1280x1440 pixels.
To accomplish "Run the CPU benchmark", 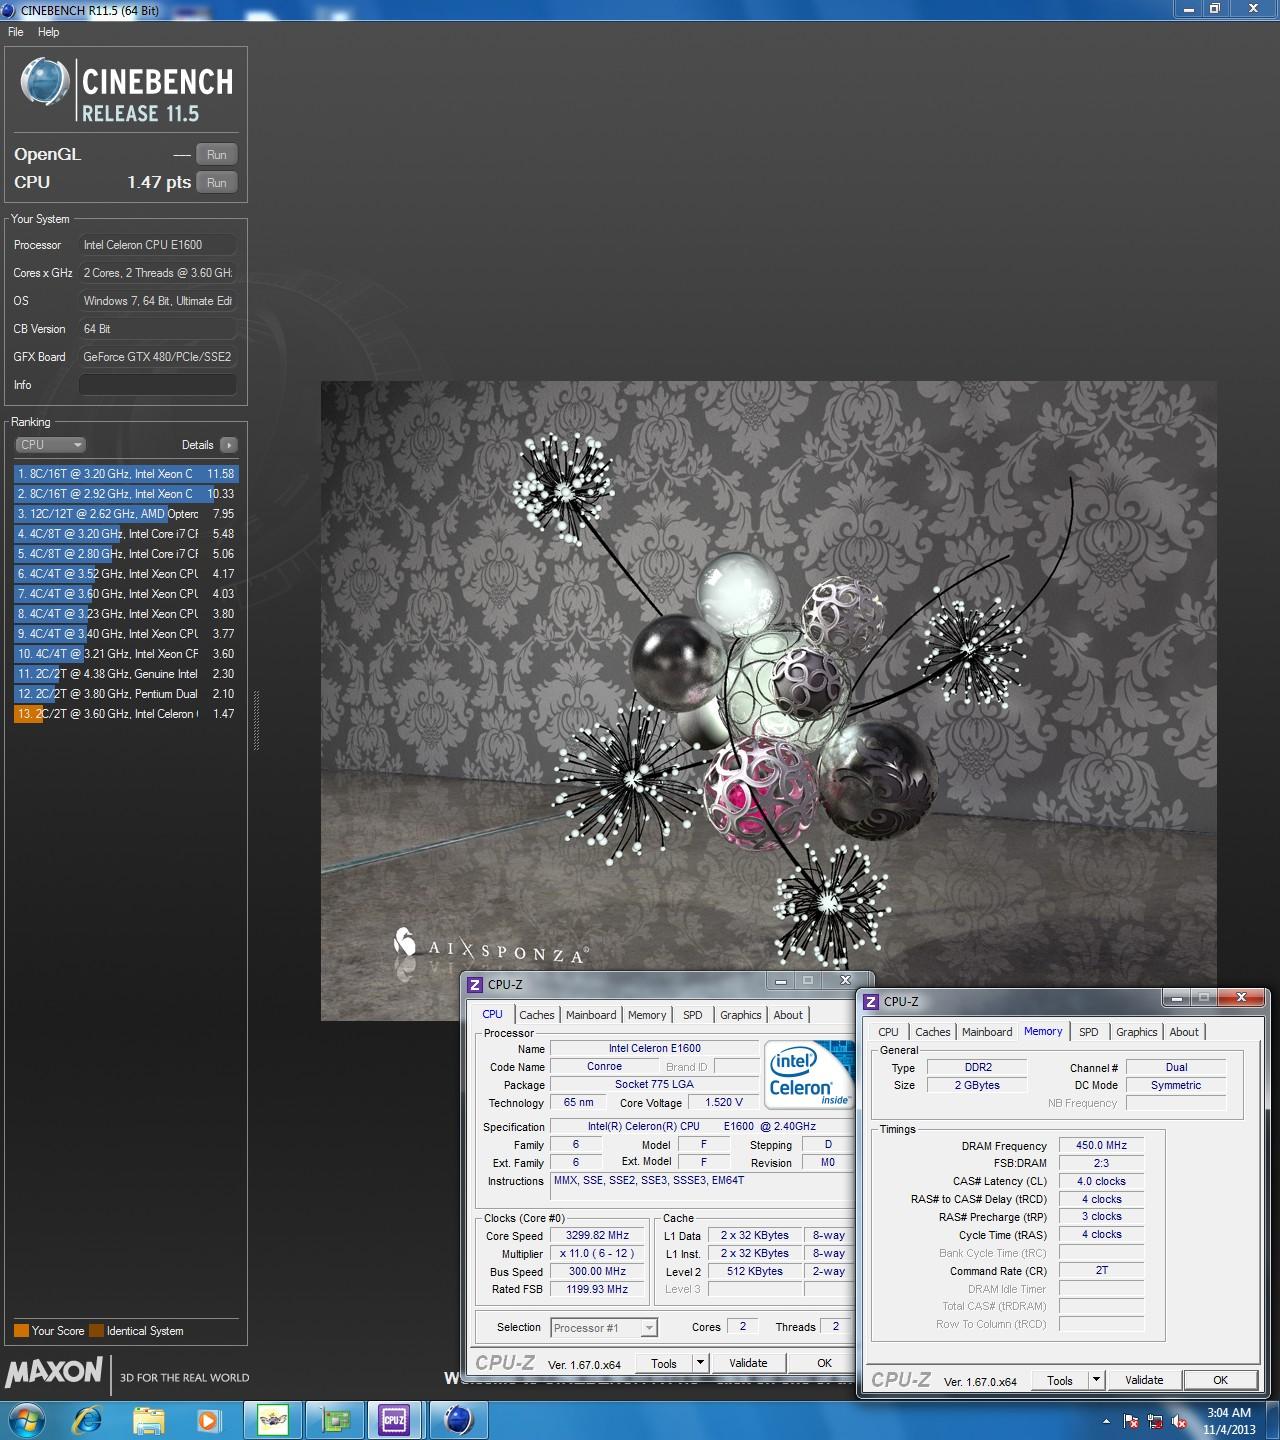I will click(217, 182).
